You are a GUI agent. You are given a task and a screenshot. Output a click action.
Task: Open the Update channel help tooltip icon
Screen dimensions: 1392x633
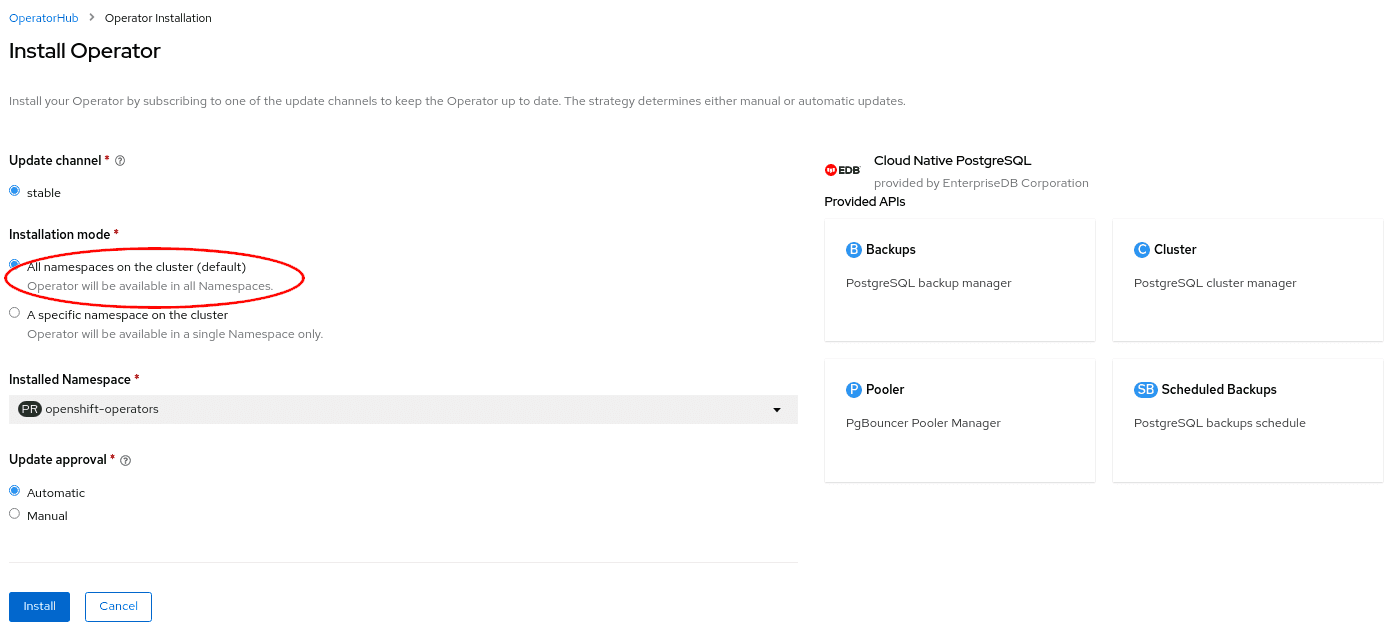pyautogui.click(x=119, y=160)
